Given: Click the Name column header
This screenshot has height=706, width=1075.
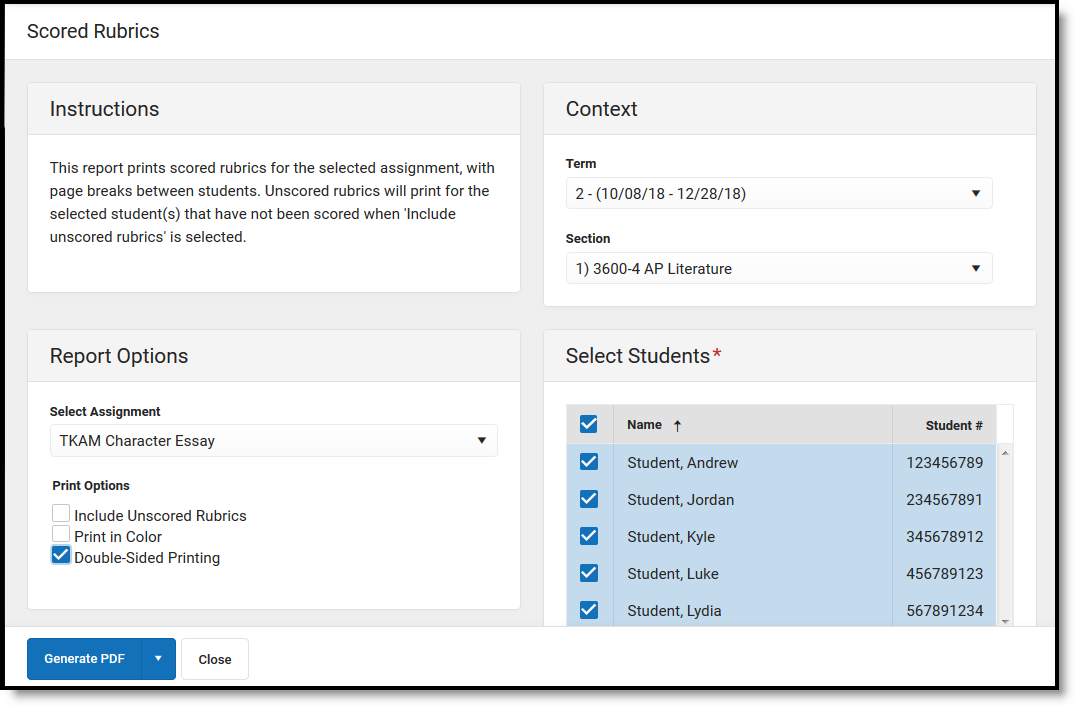Looking at the screenshot, I should click(644, 425).
